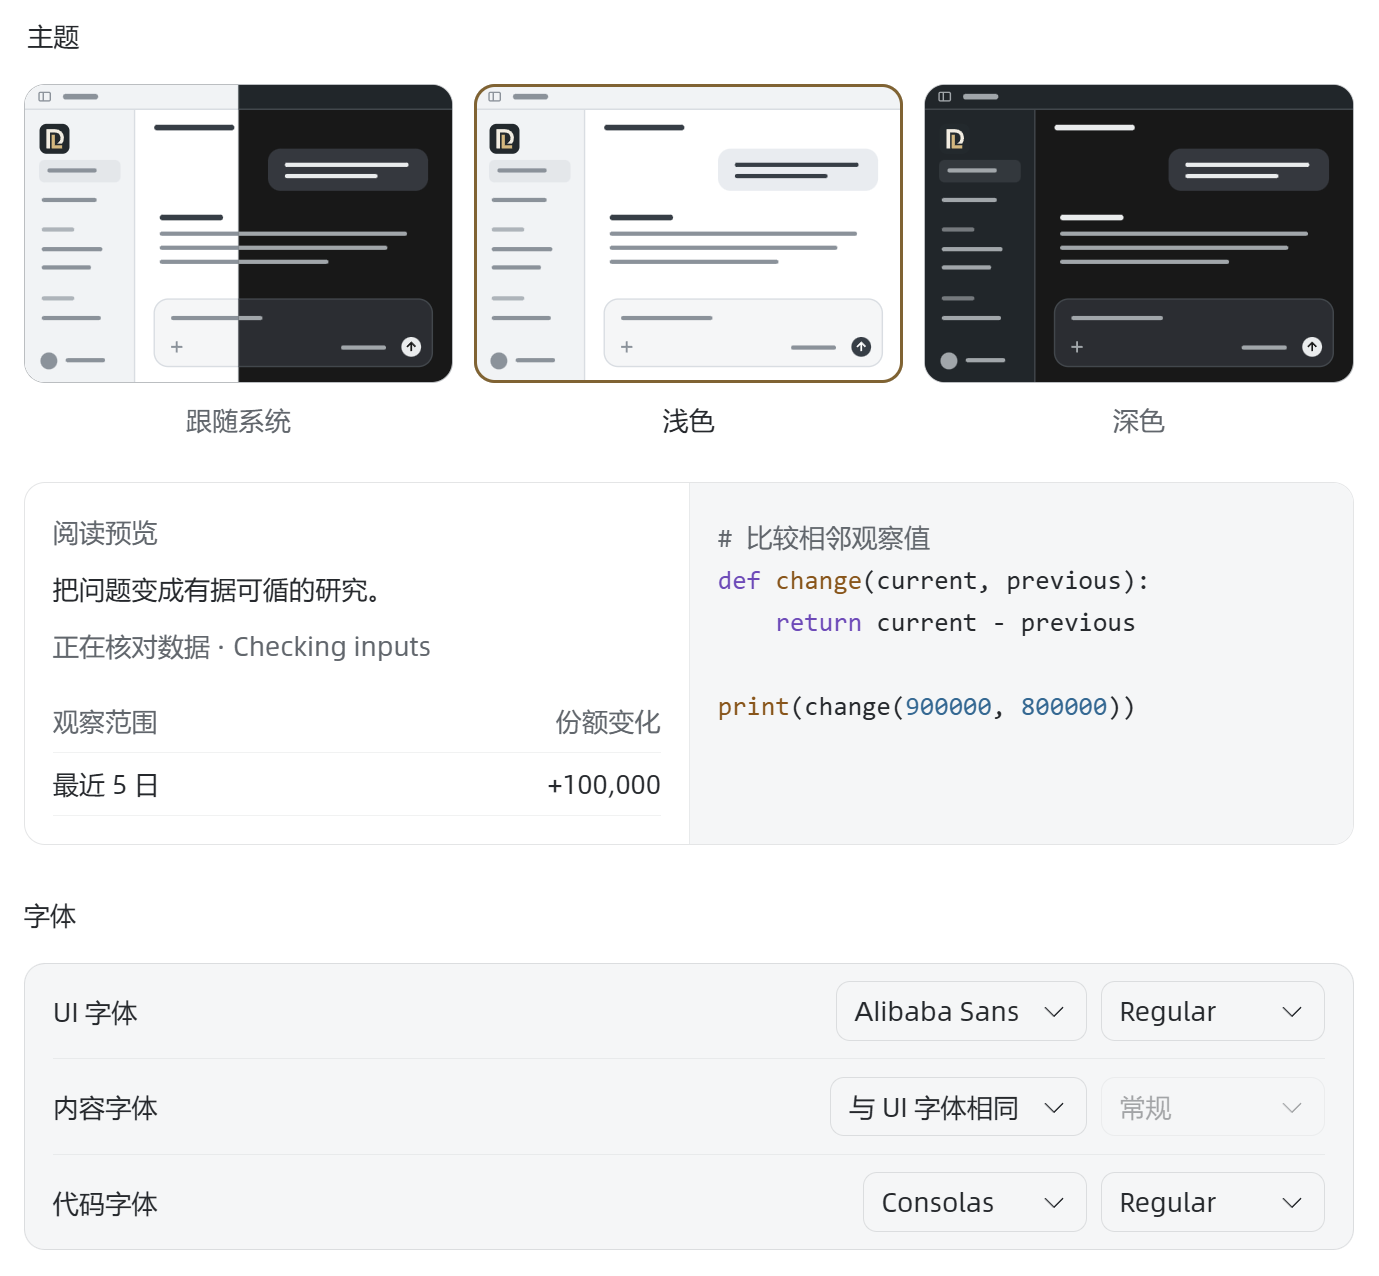Image resolution: width=1379 pixels, height=1276 pixels.
Task: Open the Consolas code font dropdown
Action: 974,1202
